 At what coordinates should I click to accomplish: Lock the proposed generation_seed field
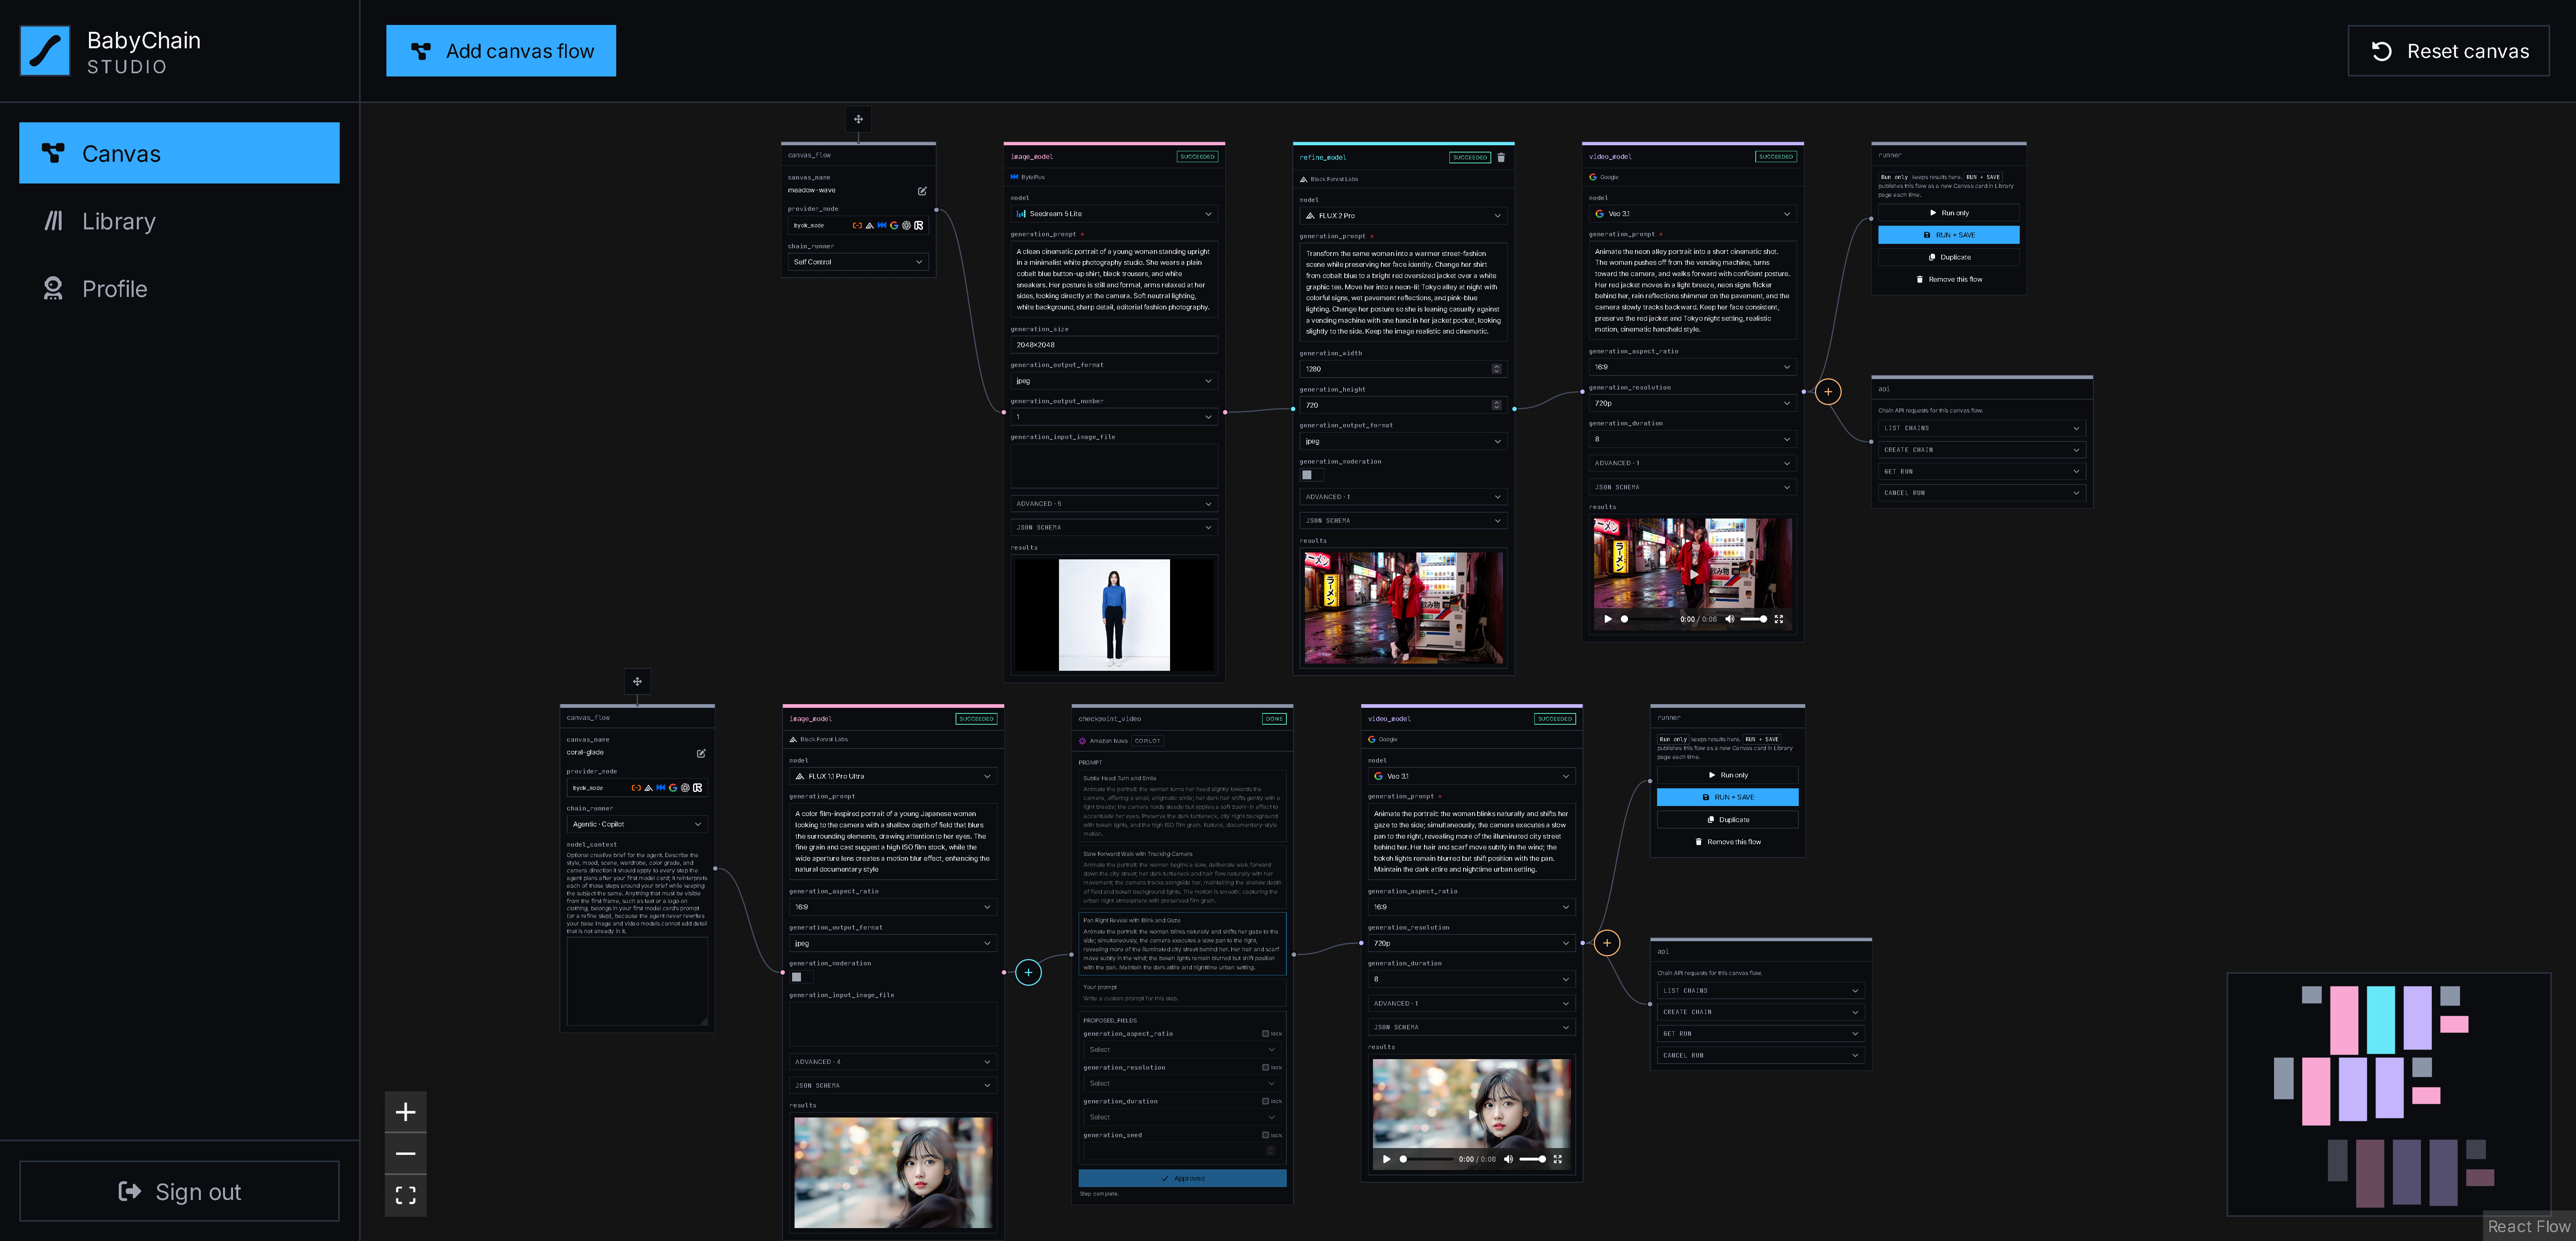pyautogui.click(x=1266, y=1136)
